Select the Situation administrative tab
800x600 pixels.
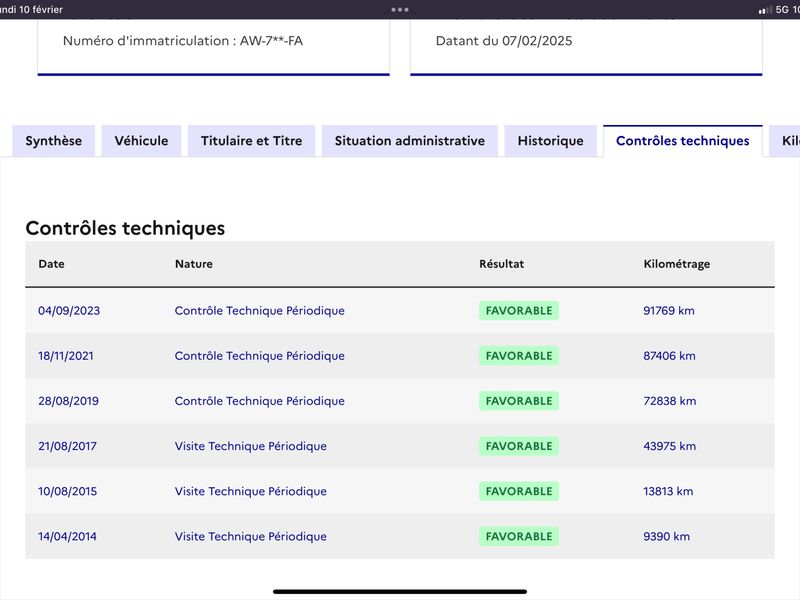point(410,141)
